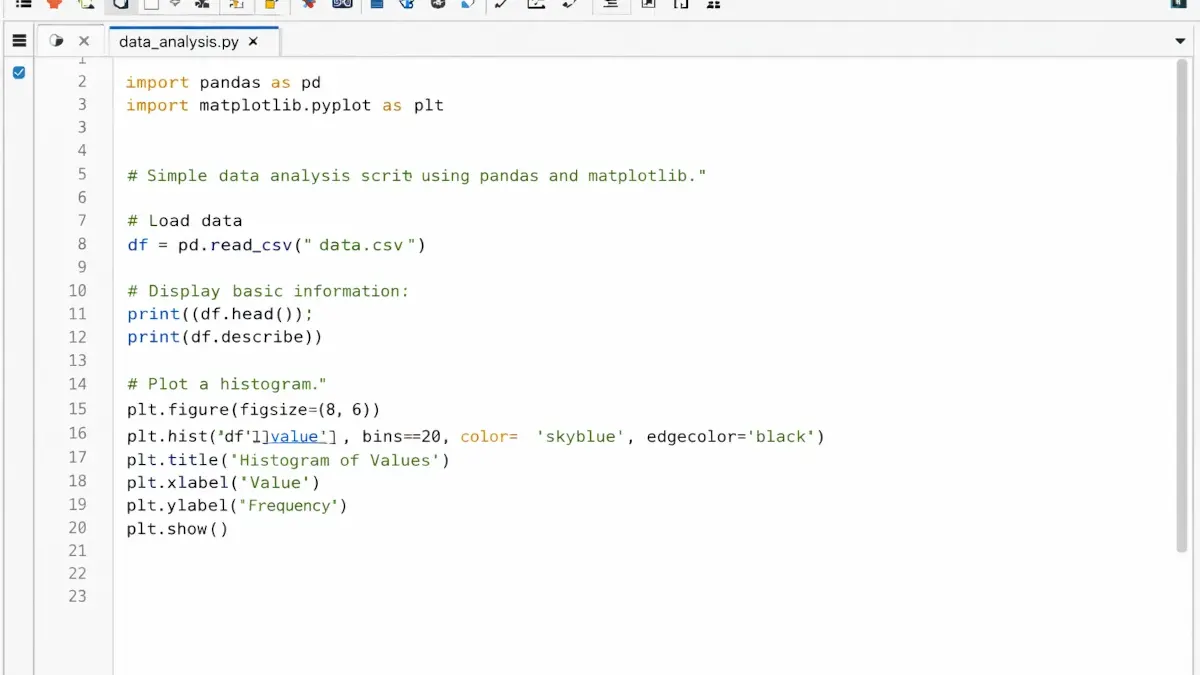Image resolution: width=1200 pixels, height=675 pixels.
Task: Click line number 20 in the gutter
Action: [x=78, y=527]
